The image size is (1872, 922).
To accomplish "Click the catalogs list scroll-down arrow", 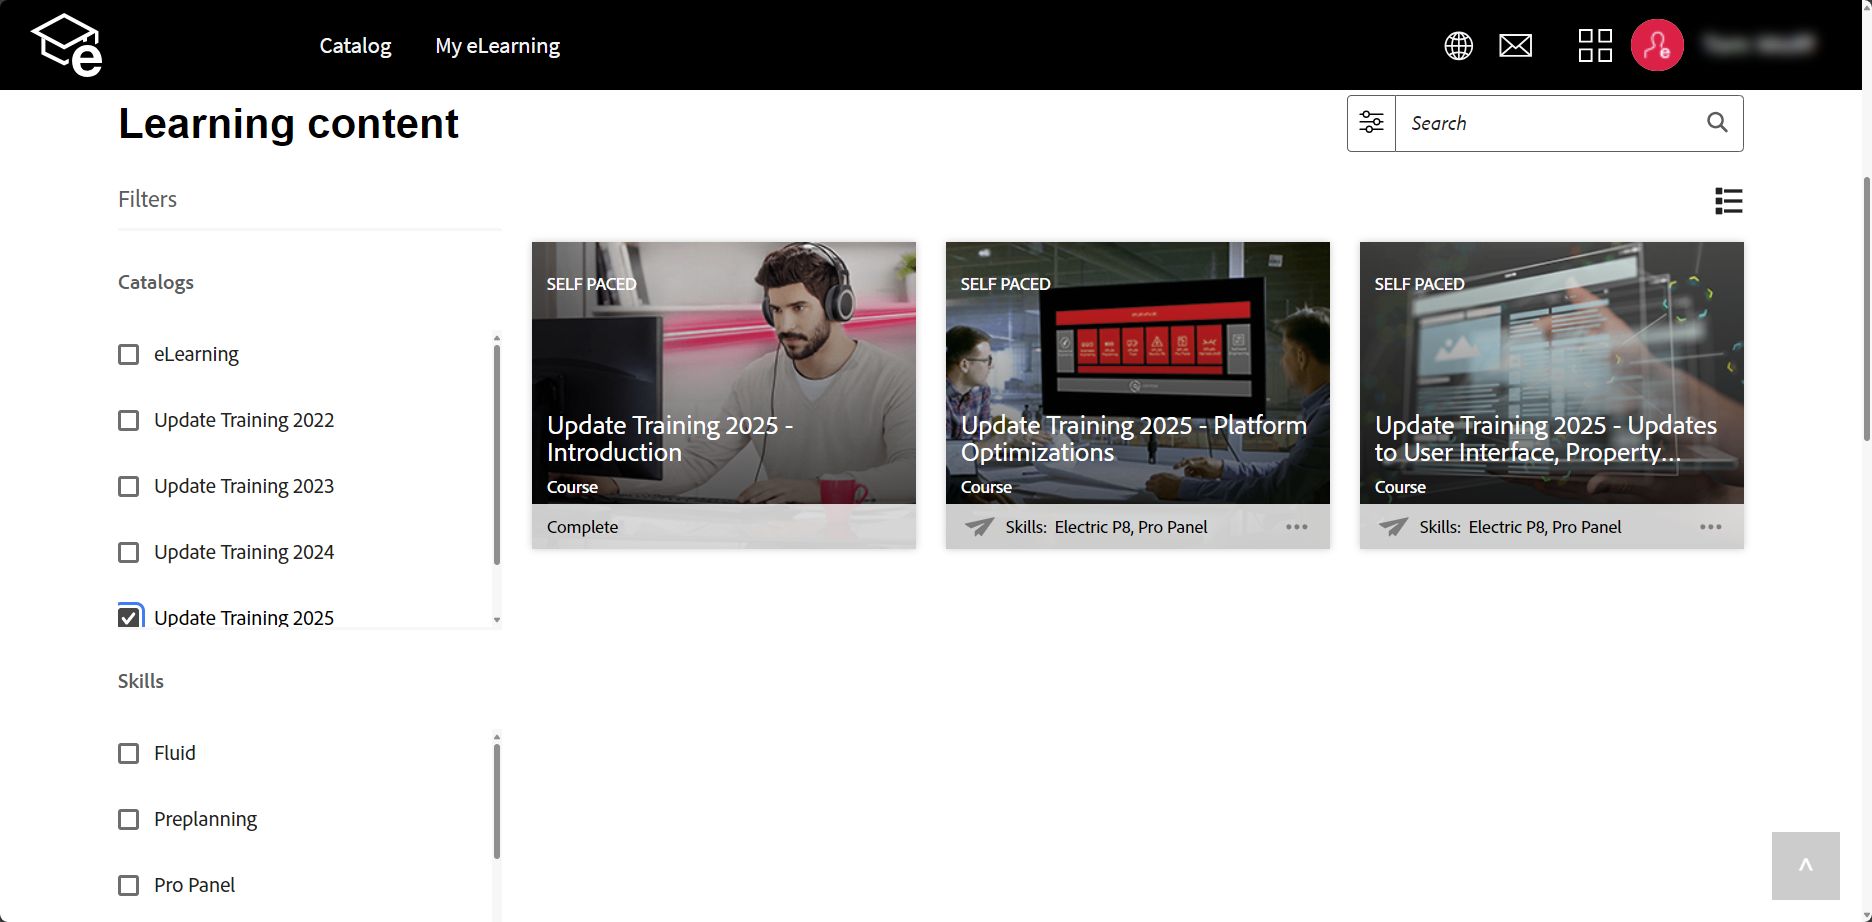I will coord(497,620).
